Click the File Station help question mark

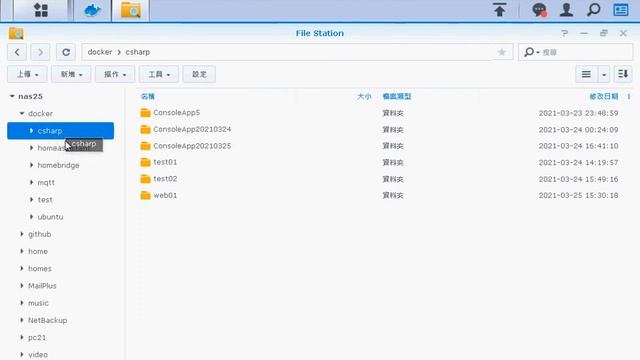[564, 33]
